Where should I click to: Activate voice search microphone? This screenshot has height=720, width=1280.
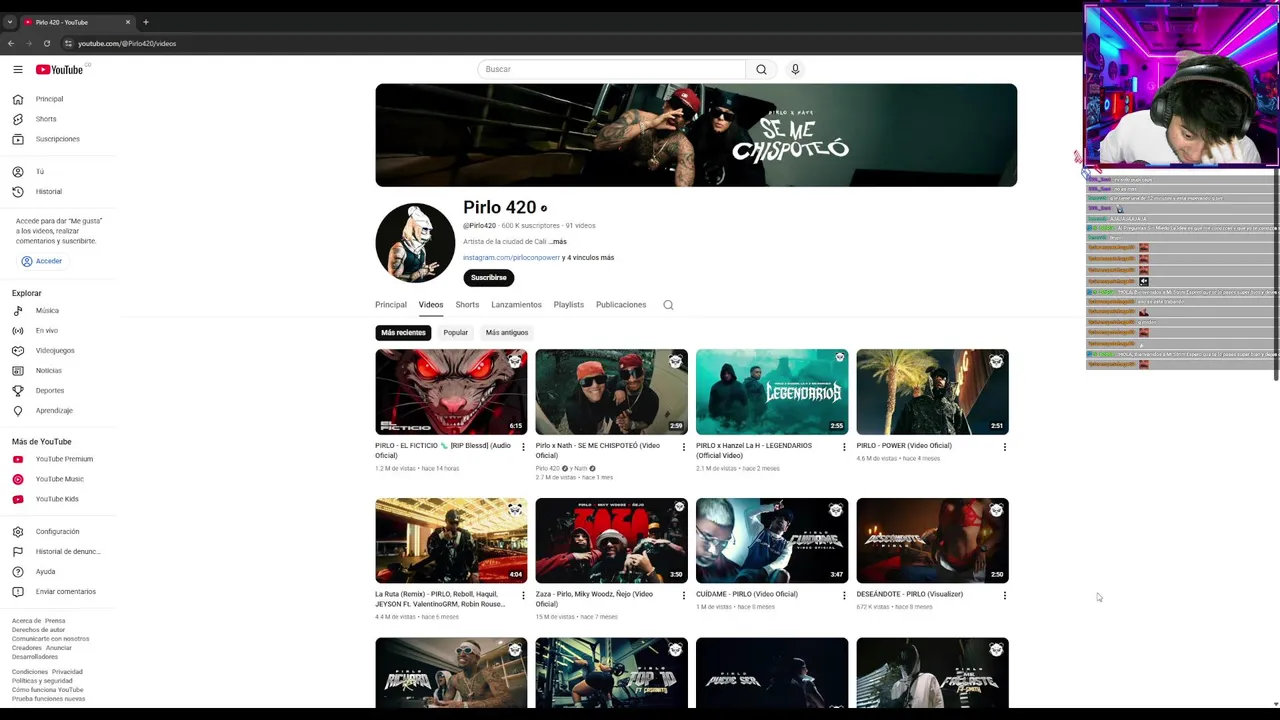(795, 69)
